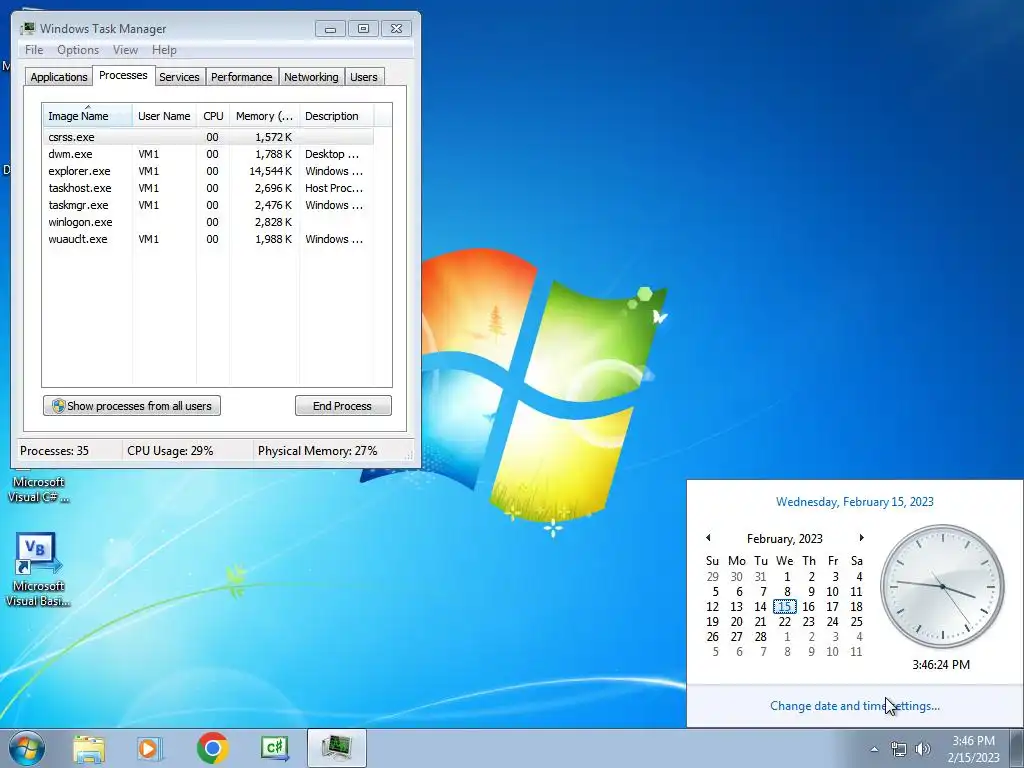Screen dimensions: 1024x768
Task: Select February 14 in the calendar
Action: (x=760, y=607)
